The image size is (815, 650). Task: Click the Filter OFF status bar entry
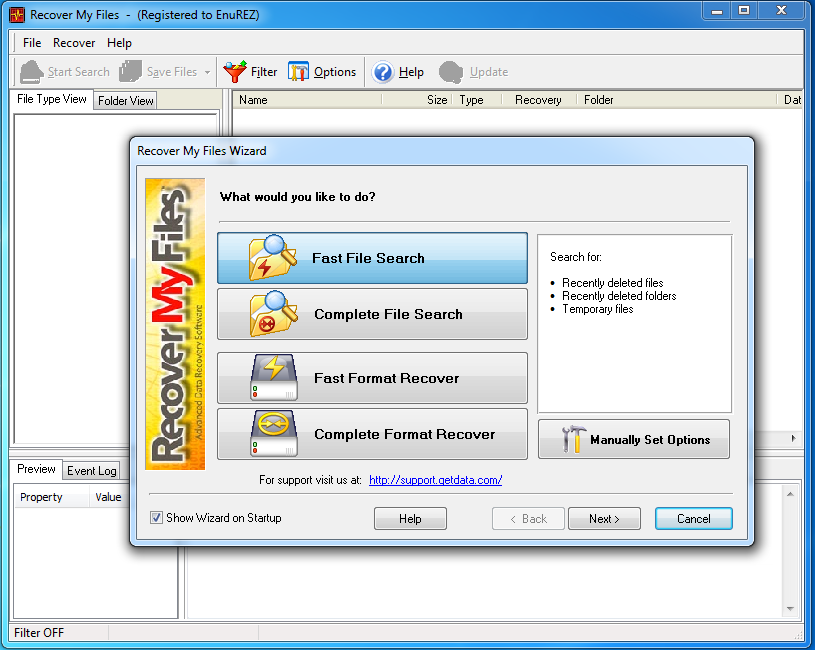39,633
